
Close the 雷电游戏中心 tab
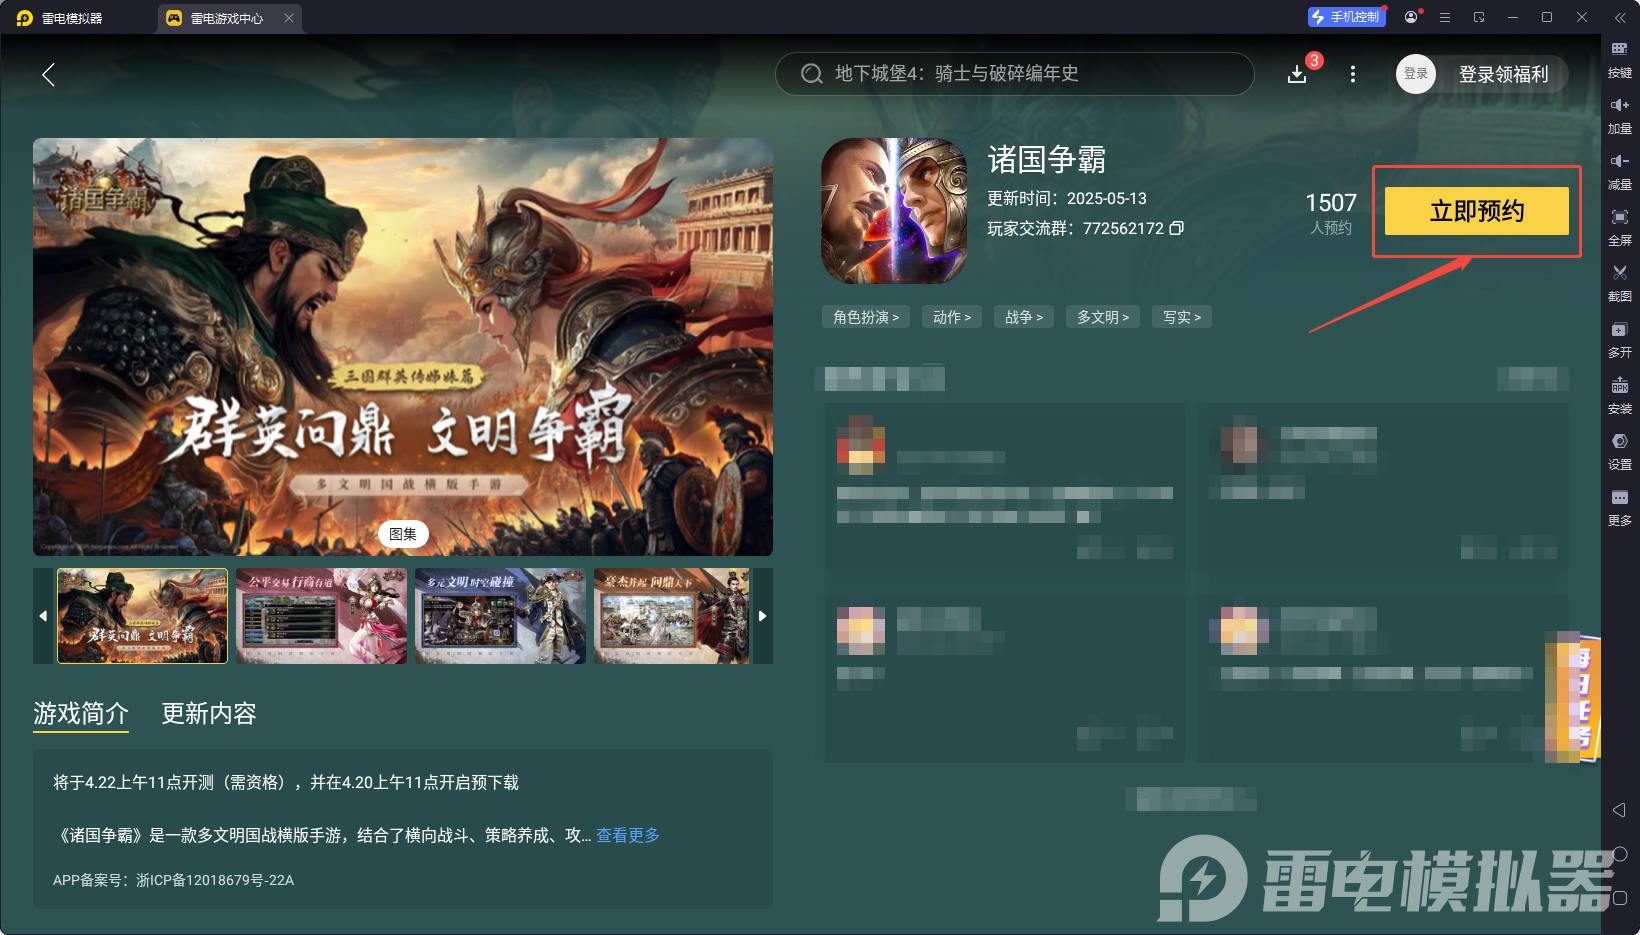pos(289,18)
